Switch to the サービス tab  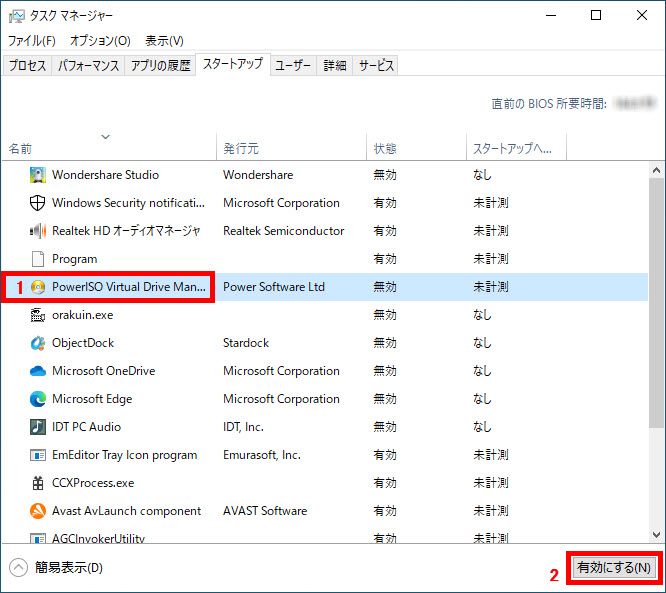[376, 66]
